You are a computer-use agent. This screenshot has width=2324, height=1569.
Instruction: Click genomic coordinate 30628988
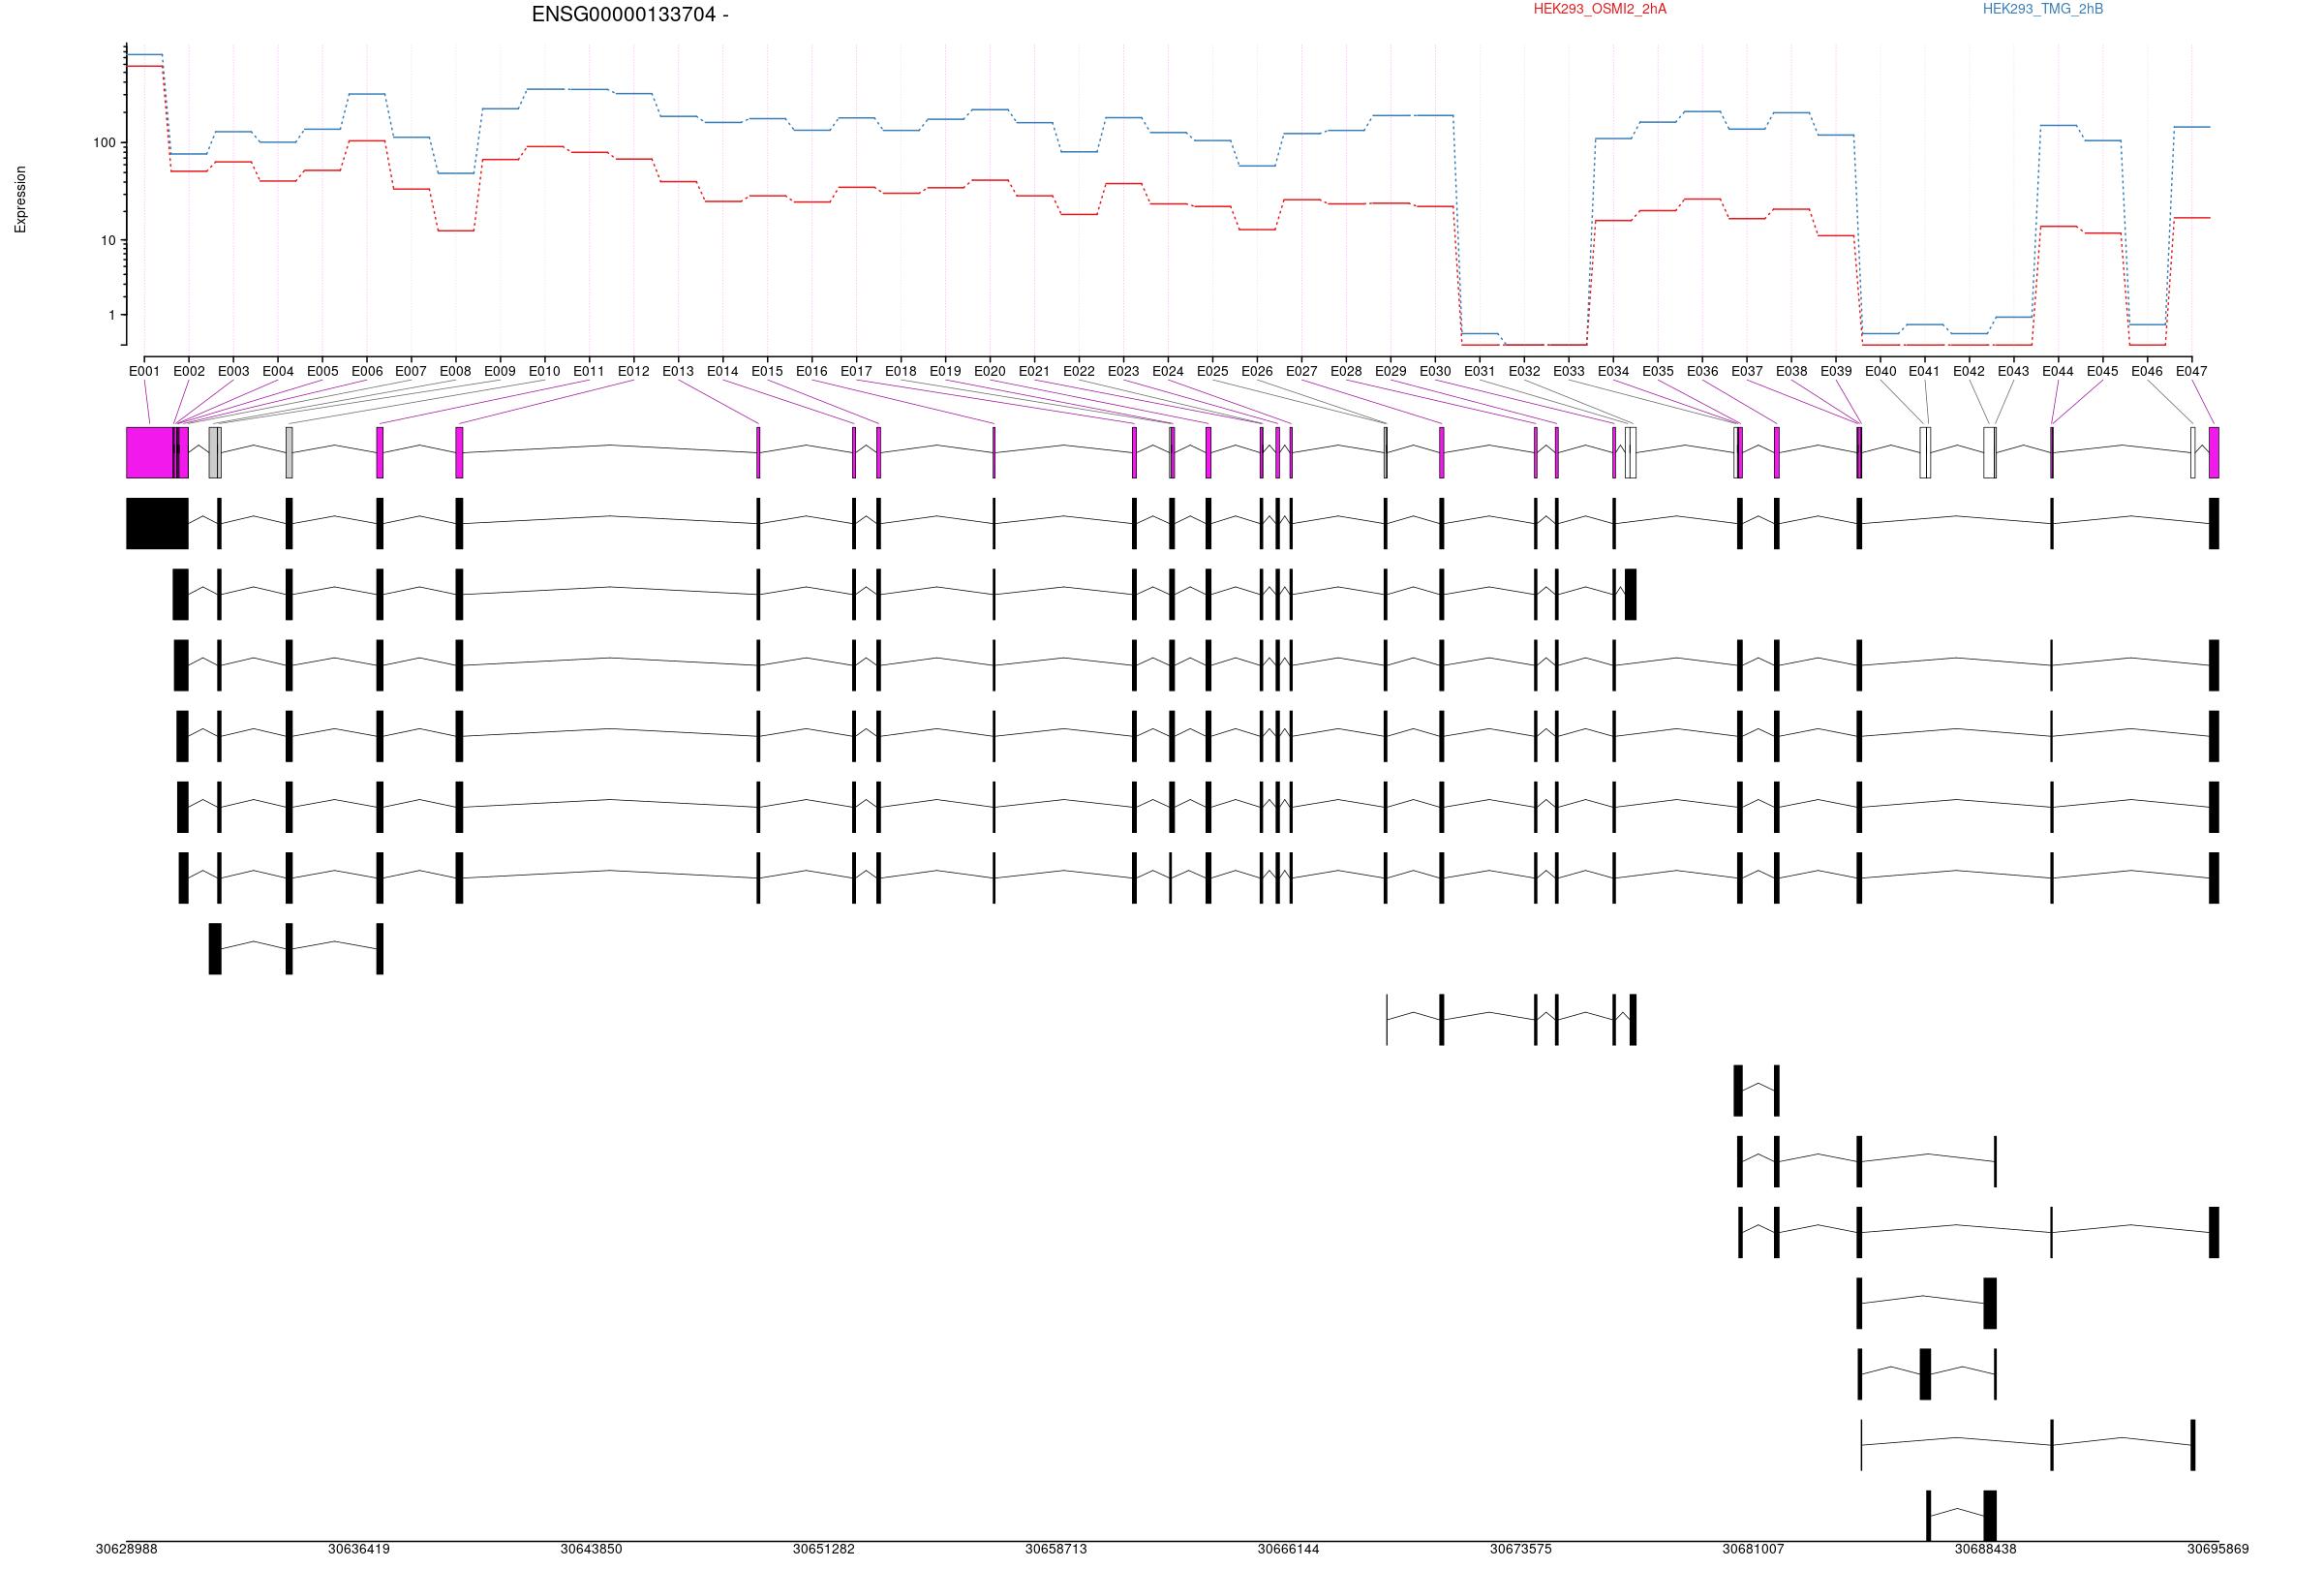[126, 1549]
